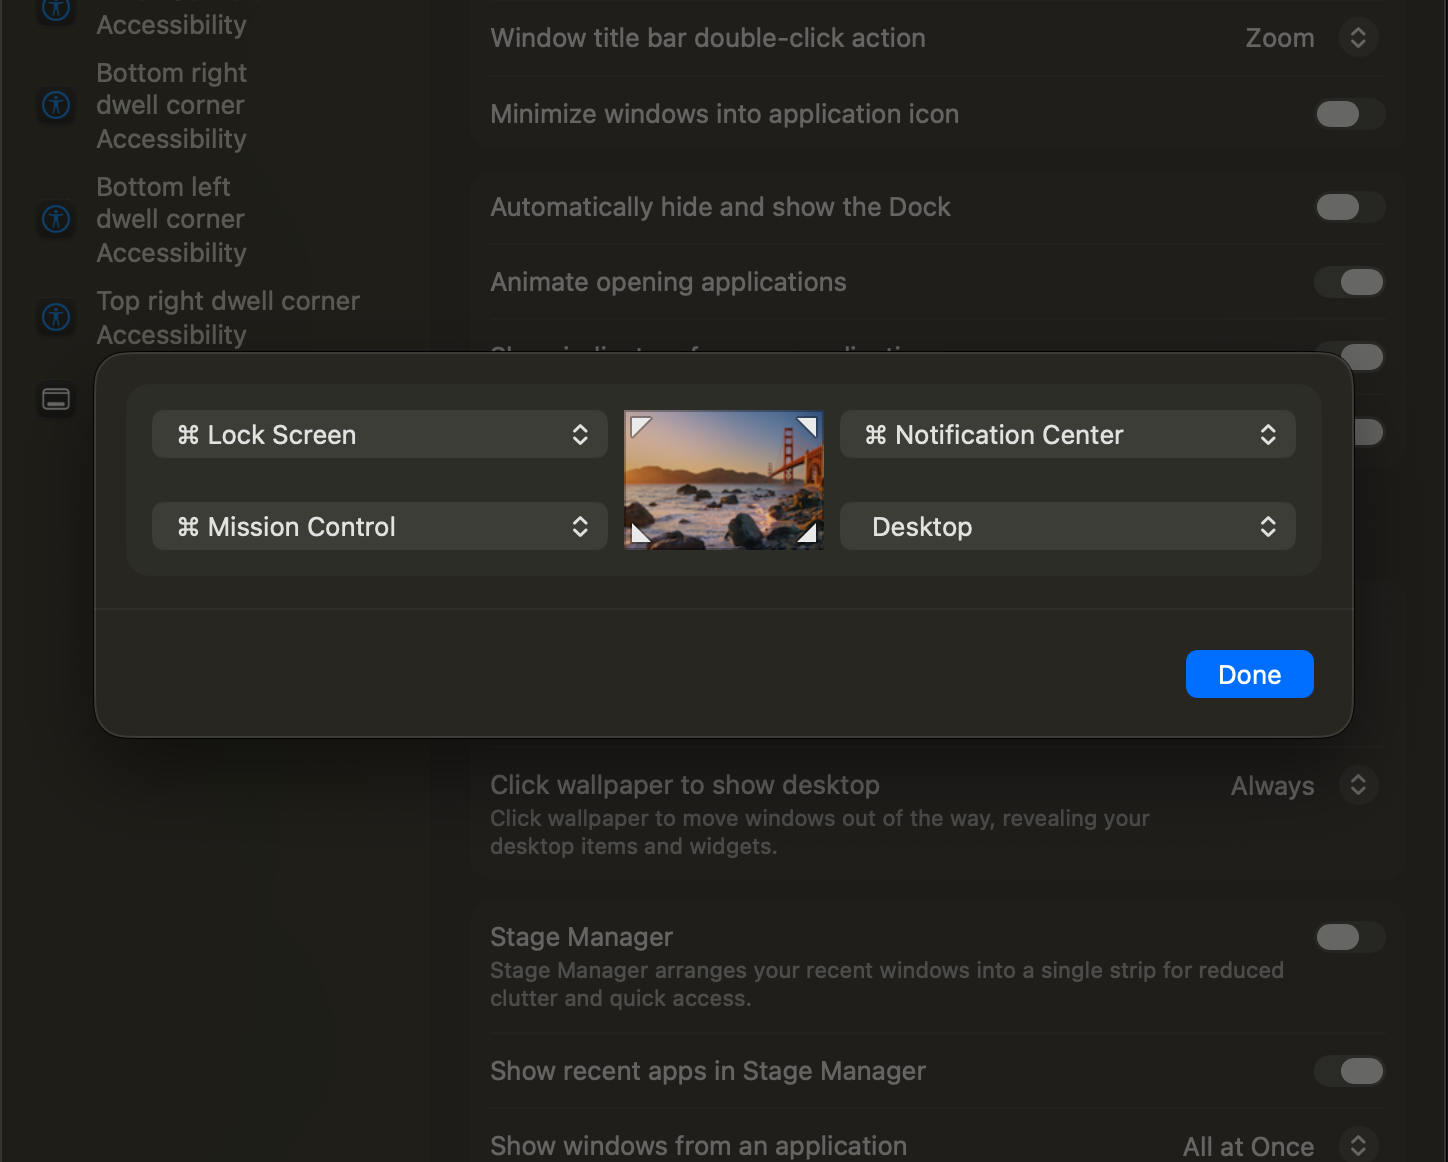Open the Mission Control hot corner dropdown
Viewport: 1448px width, 1162px height.
(380, 527)
